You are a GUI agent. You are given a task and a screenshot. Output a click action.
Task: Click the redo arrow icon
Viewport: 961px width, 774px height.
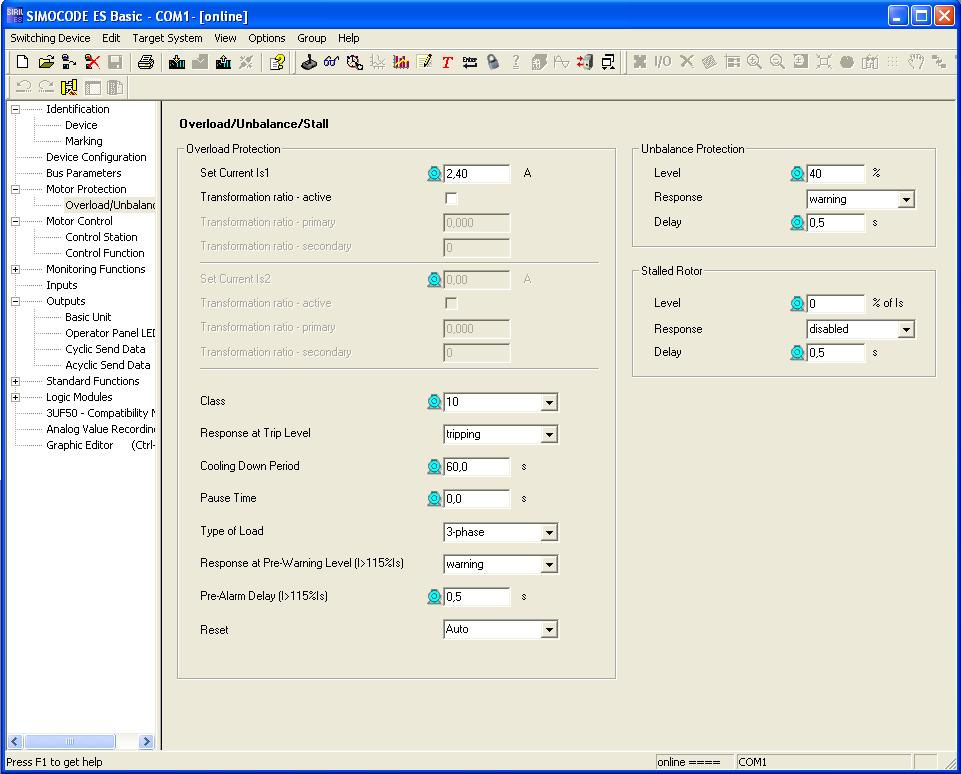46,88
